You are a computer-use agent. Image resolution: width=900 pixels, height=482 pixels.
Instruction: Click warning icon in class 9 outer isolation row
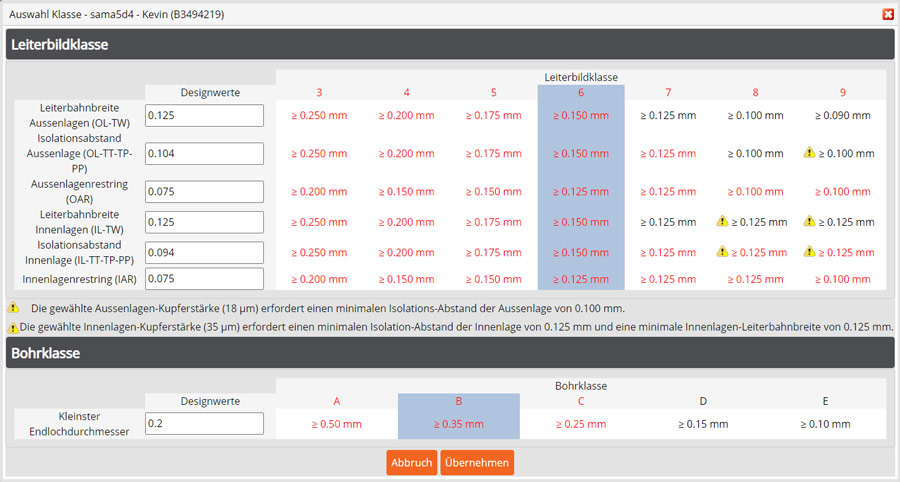pos(810,153)
